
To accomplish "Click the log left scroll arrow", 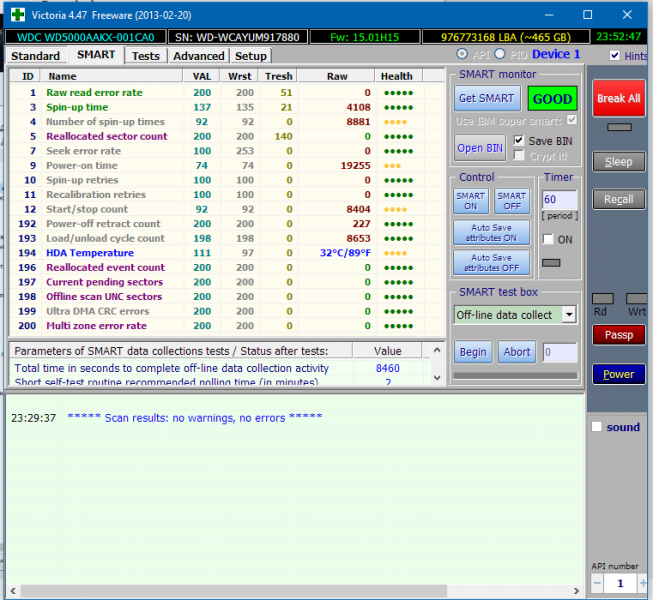I will click(13, 590).
